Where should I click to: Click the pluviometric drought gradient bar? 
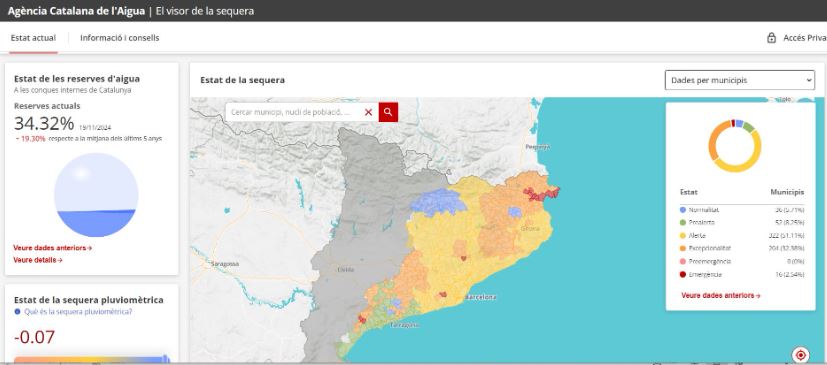pos(92,360)
